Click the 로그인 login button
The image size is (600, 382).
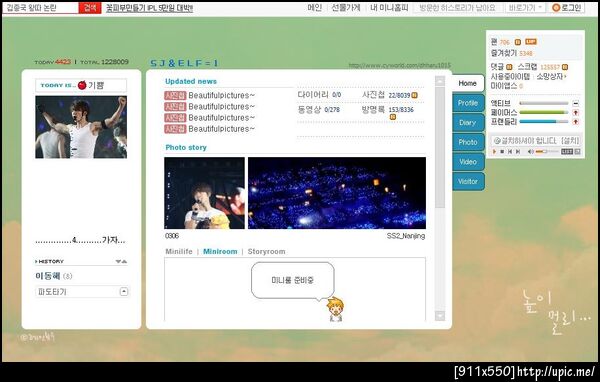[x=567, y=8]
